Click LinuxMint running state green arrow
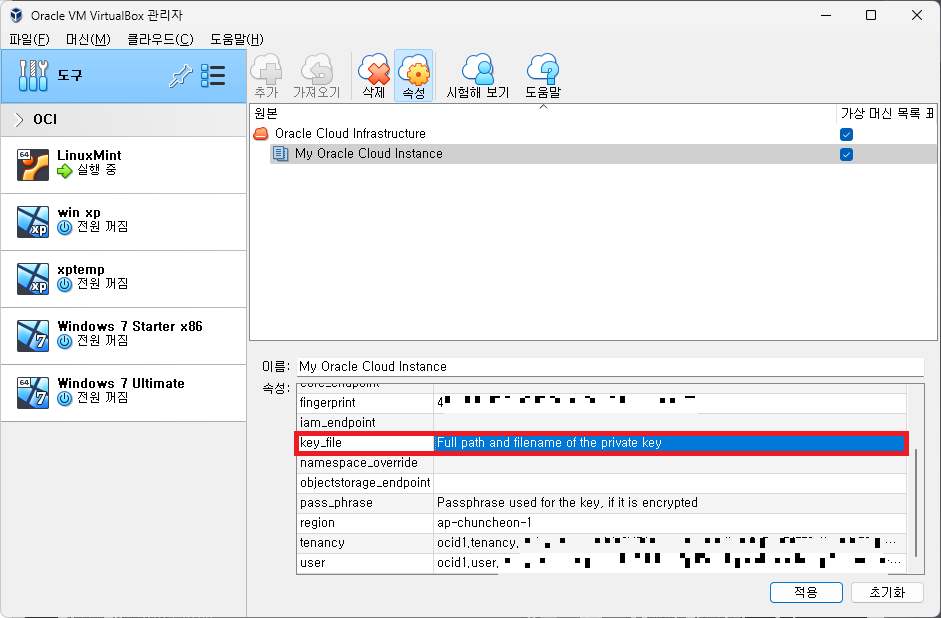The height and width of the screenshot is (618, 941). click(x=64, y=171)
